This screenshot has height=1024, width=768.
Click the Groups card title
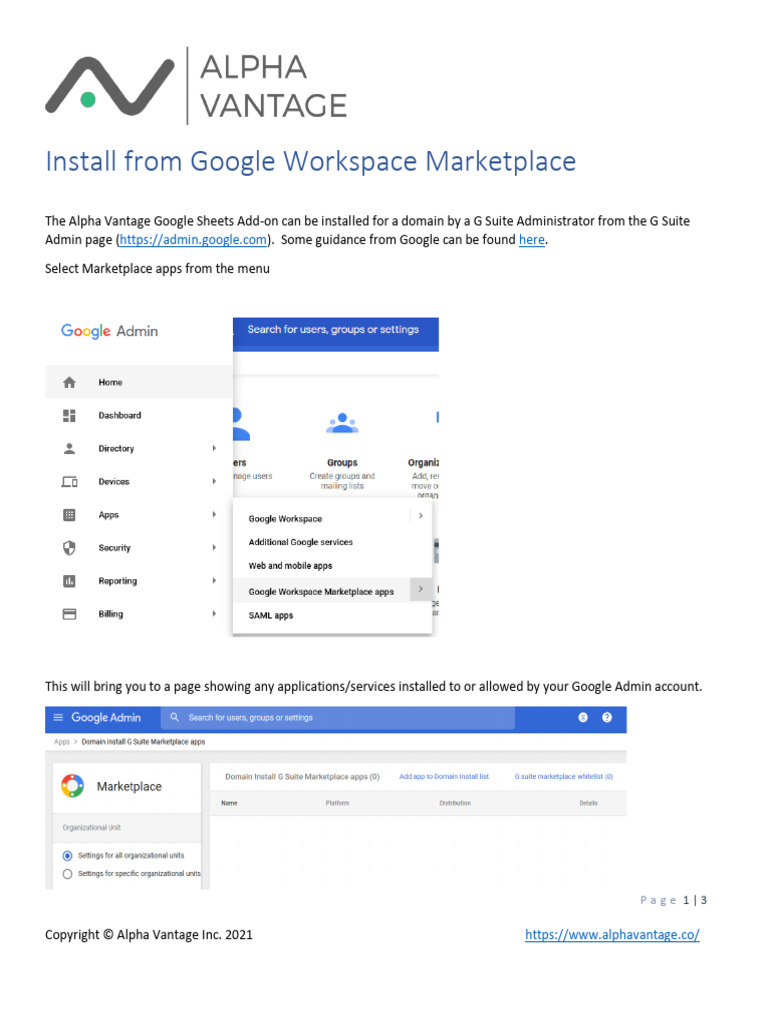342,462
